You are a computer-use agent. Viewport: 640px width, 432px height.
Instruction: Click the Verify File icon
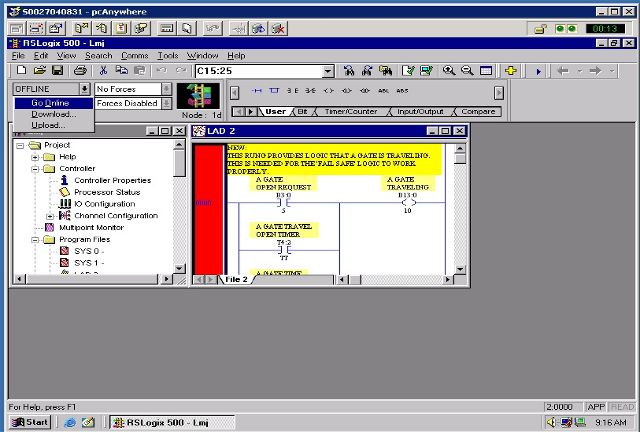tap(408, 71)
